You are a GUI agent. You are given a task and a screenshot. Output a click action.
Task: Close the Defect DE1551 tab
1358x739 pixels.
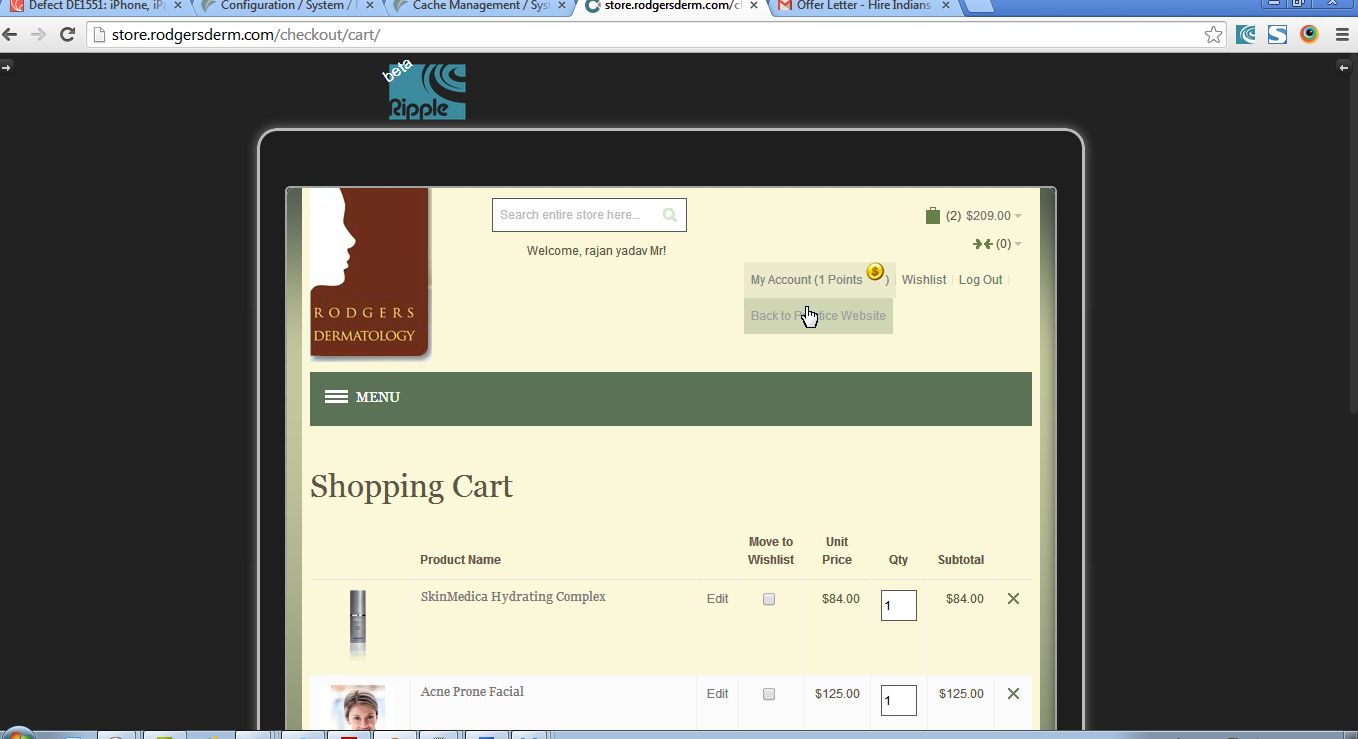coord(177,5)
